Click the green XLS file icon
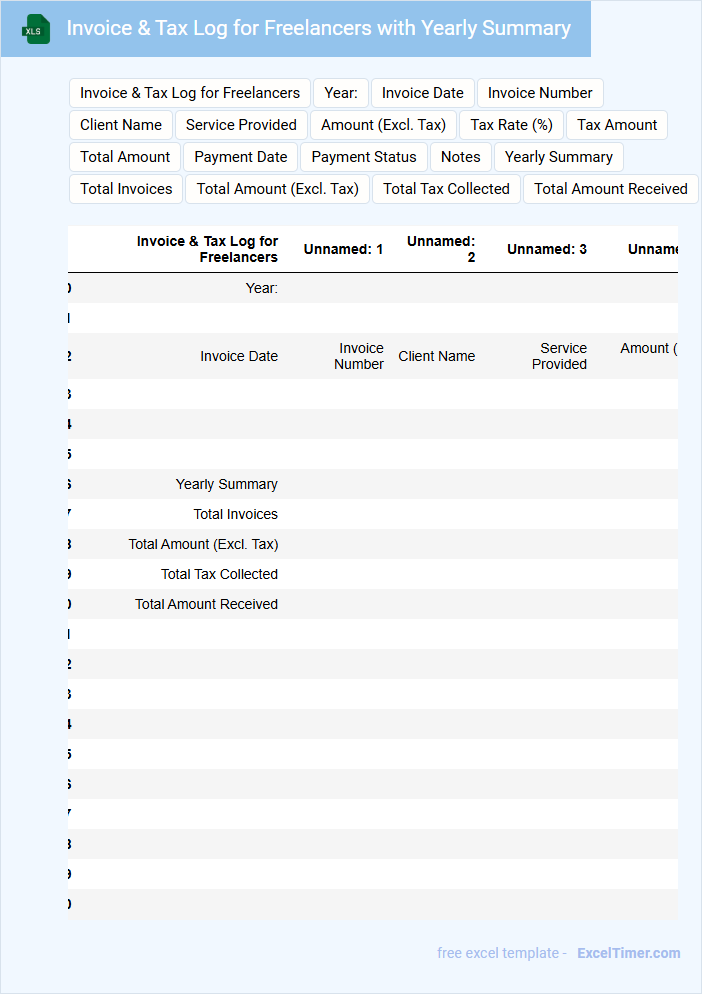 (36, 29)
